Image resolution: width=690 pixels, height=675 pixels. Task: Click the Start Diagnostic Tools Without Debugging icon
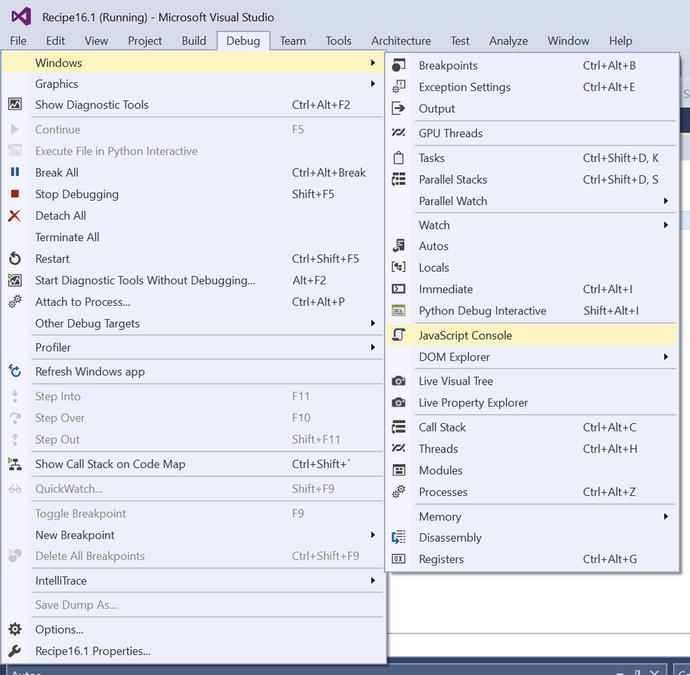coord(15,280)
